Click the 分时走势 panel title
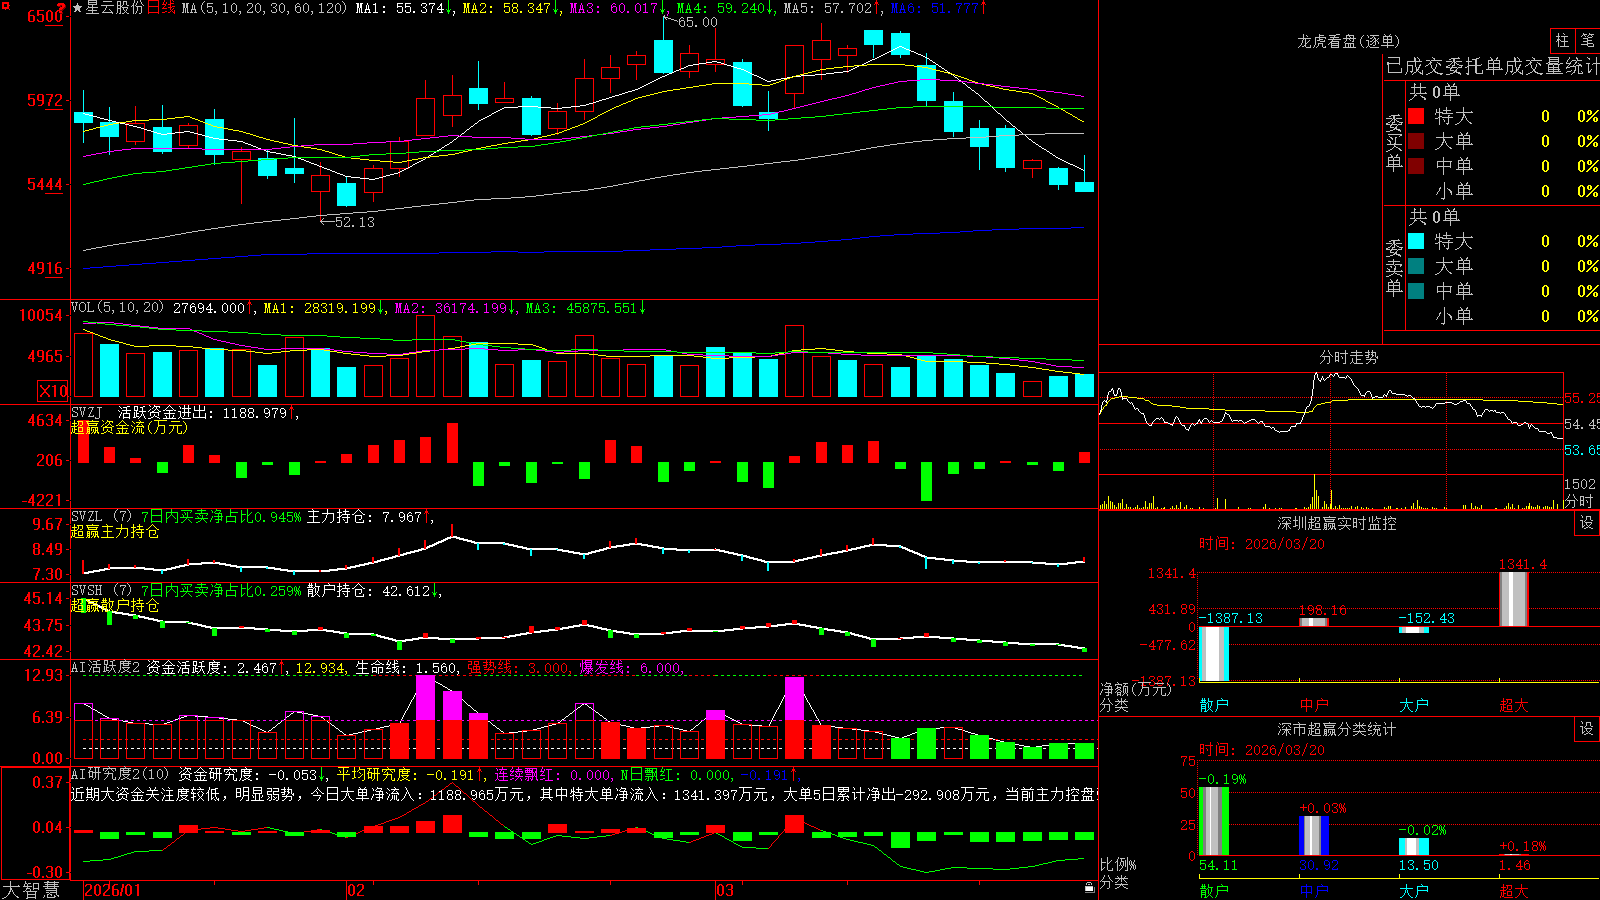The width and height of the screenshot is (1600, 900). point(1348,357)
